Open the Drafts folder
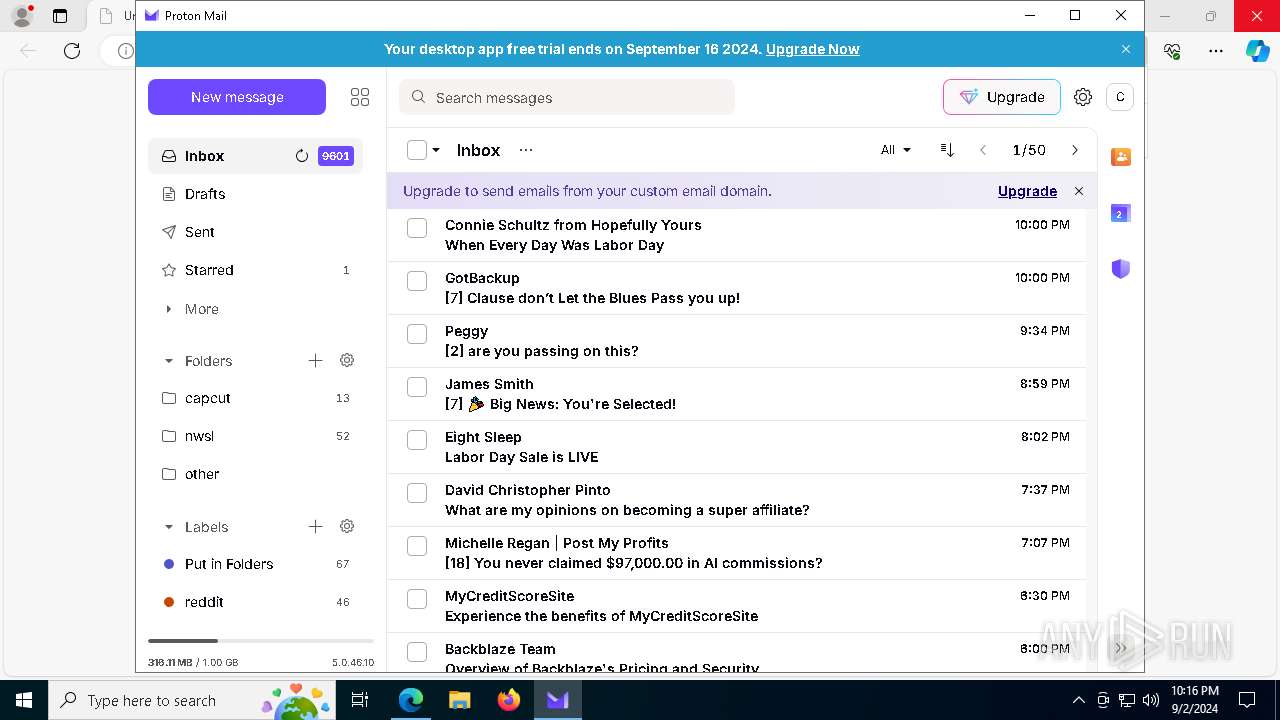The height and width of the screenshot is (720, 1280). point(255,194)
